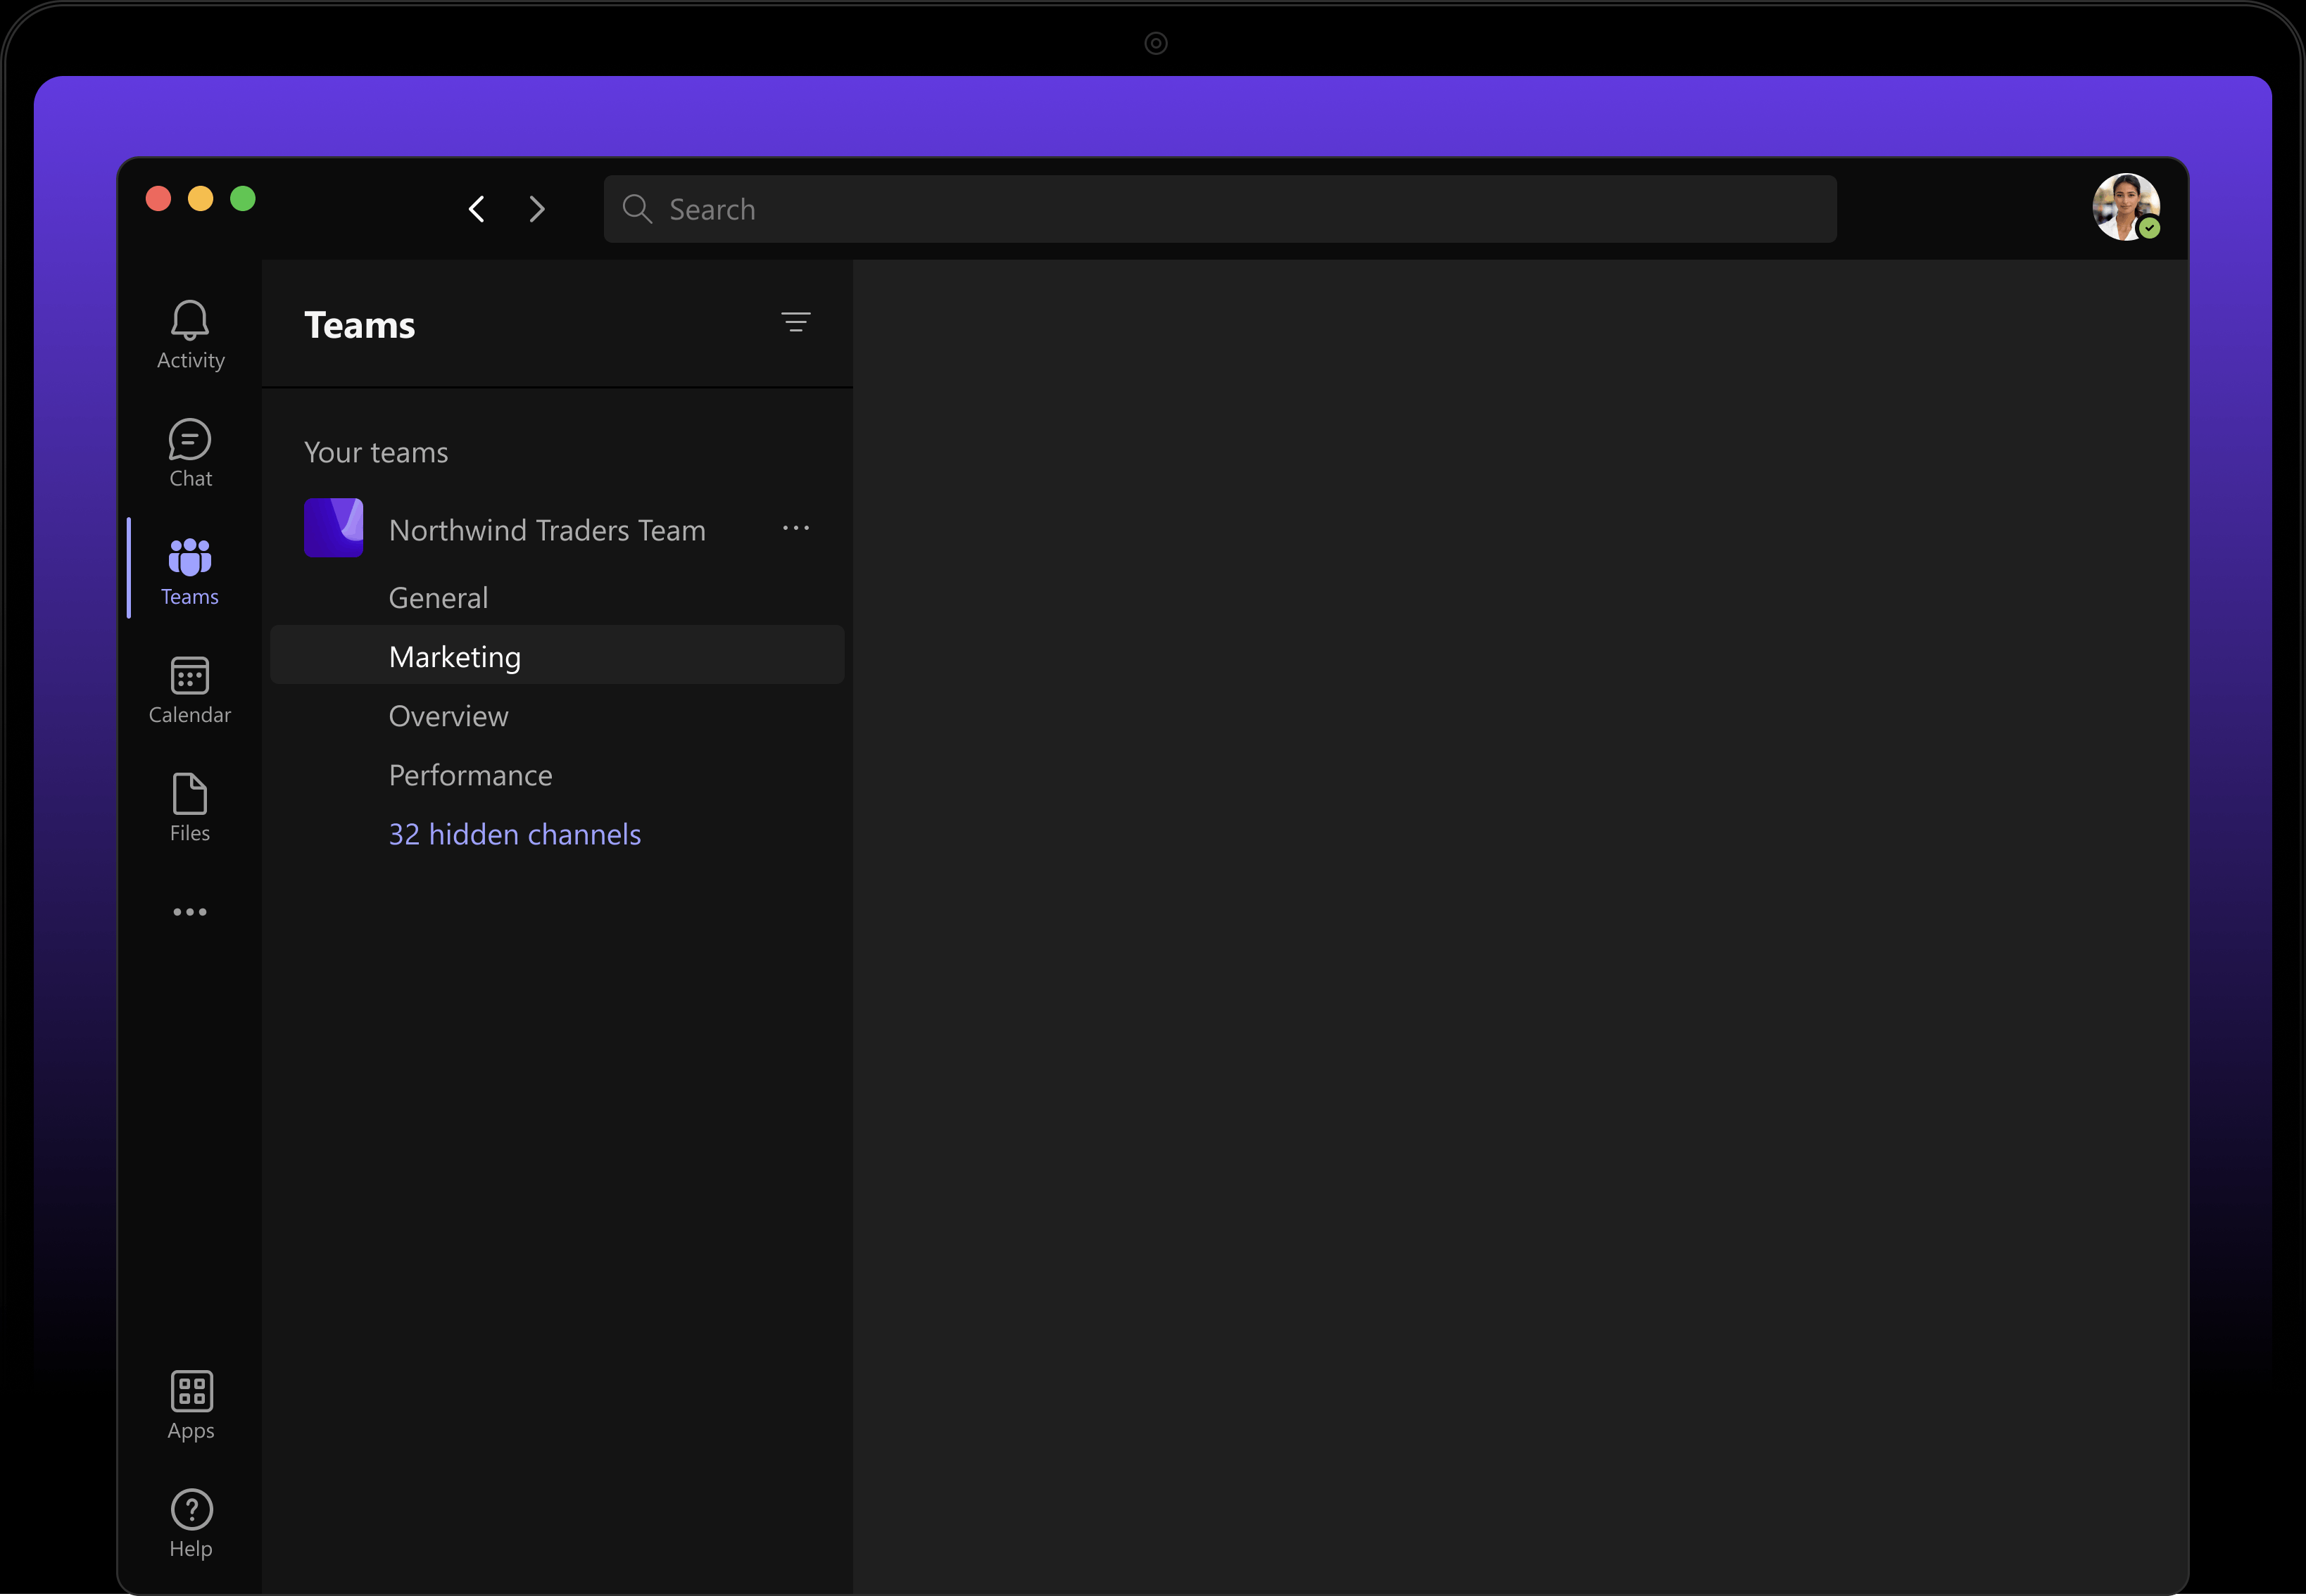Go back with the left arrow
This screenshot has width=2306, height=1596.
point(477,209)
